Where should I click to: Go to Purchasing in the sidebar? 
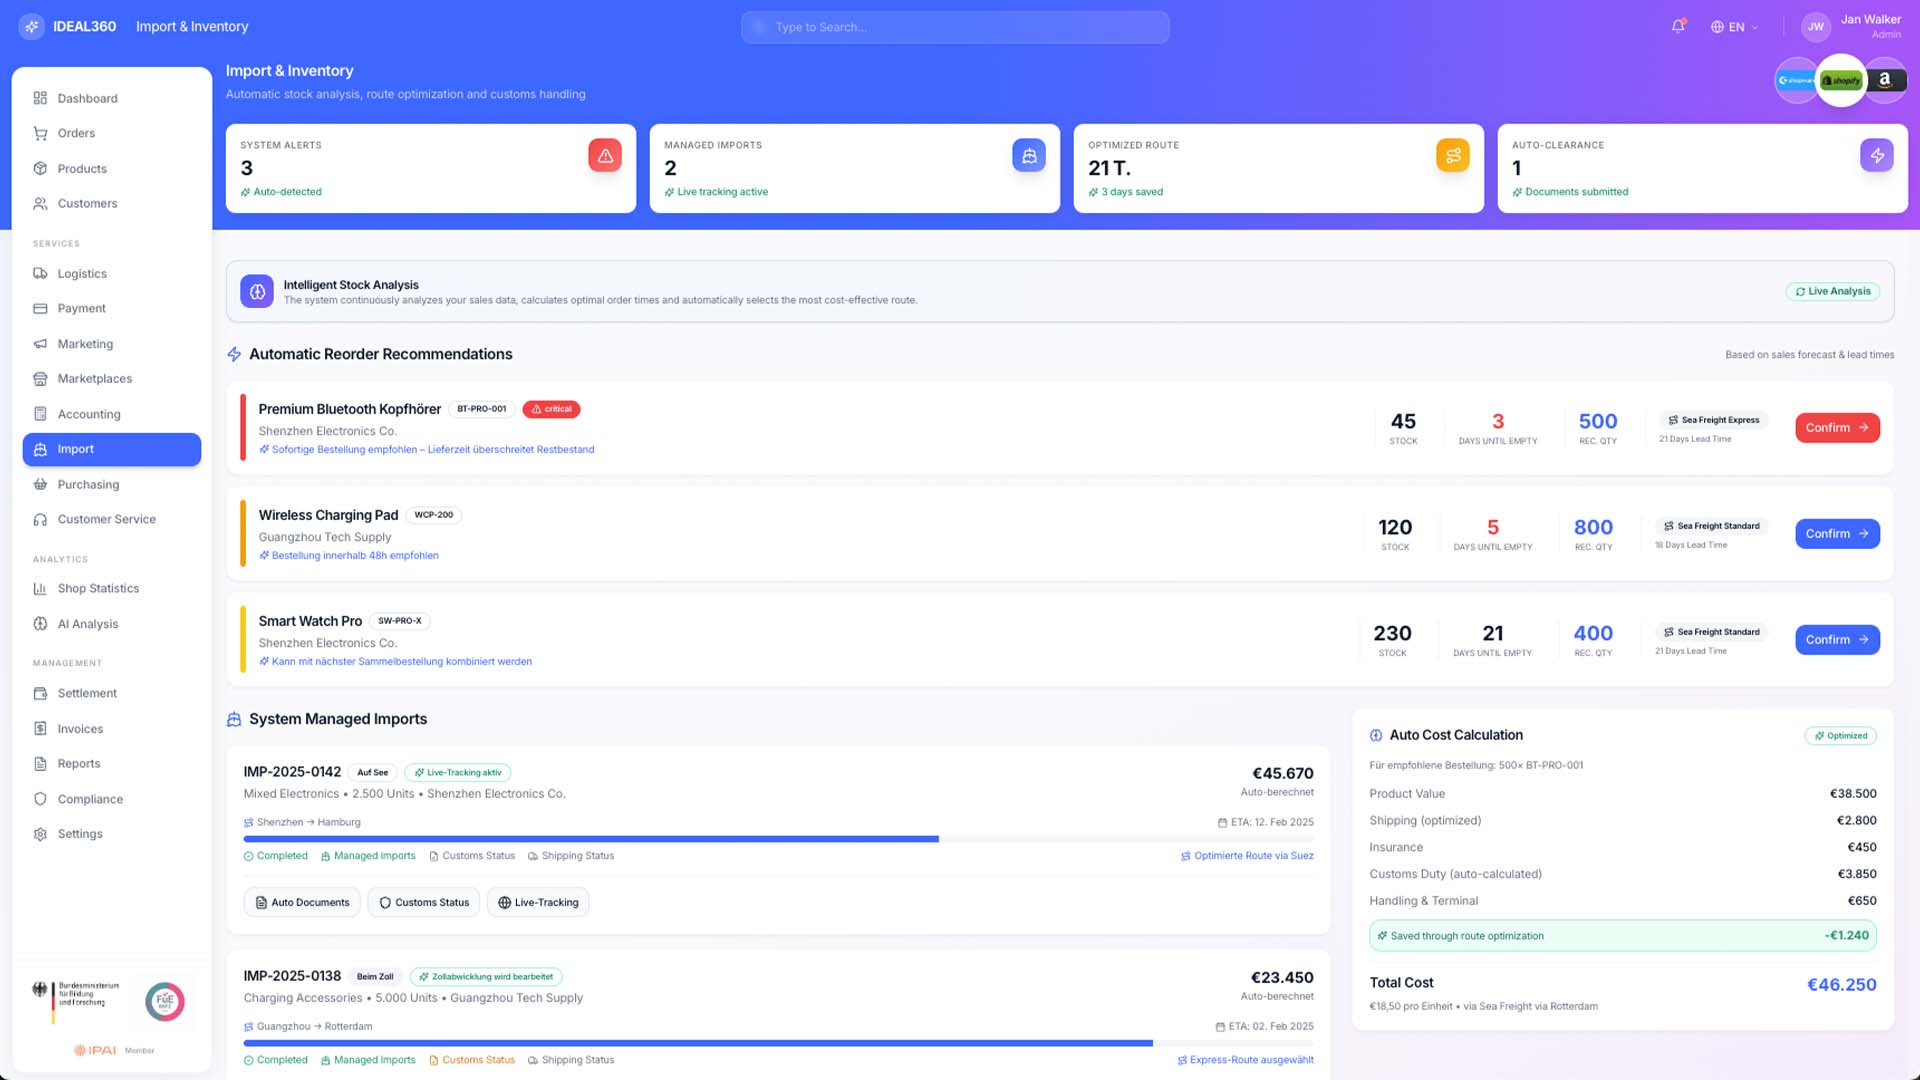pos(88,485)
